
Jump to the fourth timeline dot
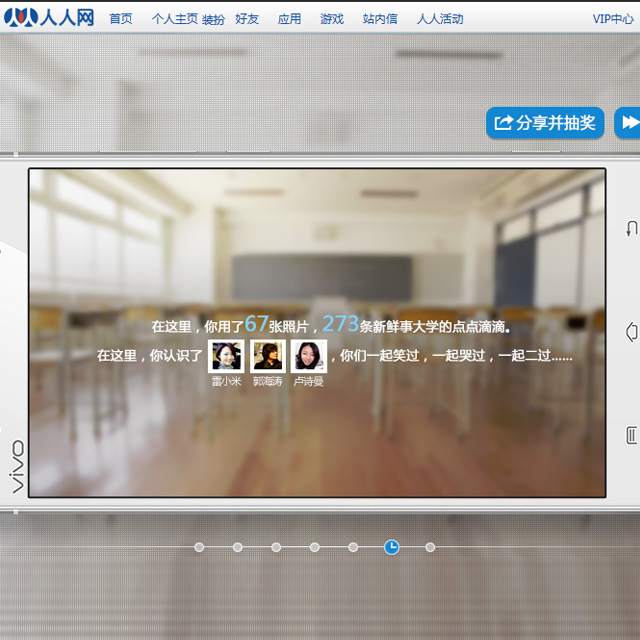(x=315, y=547)
